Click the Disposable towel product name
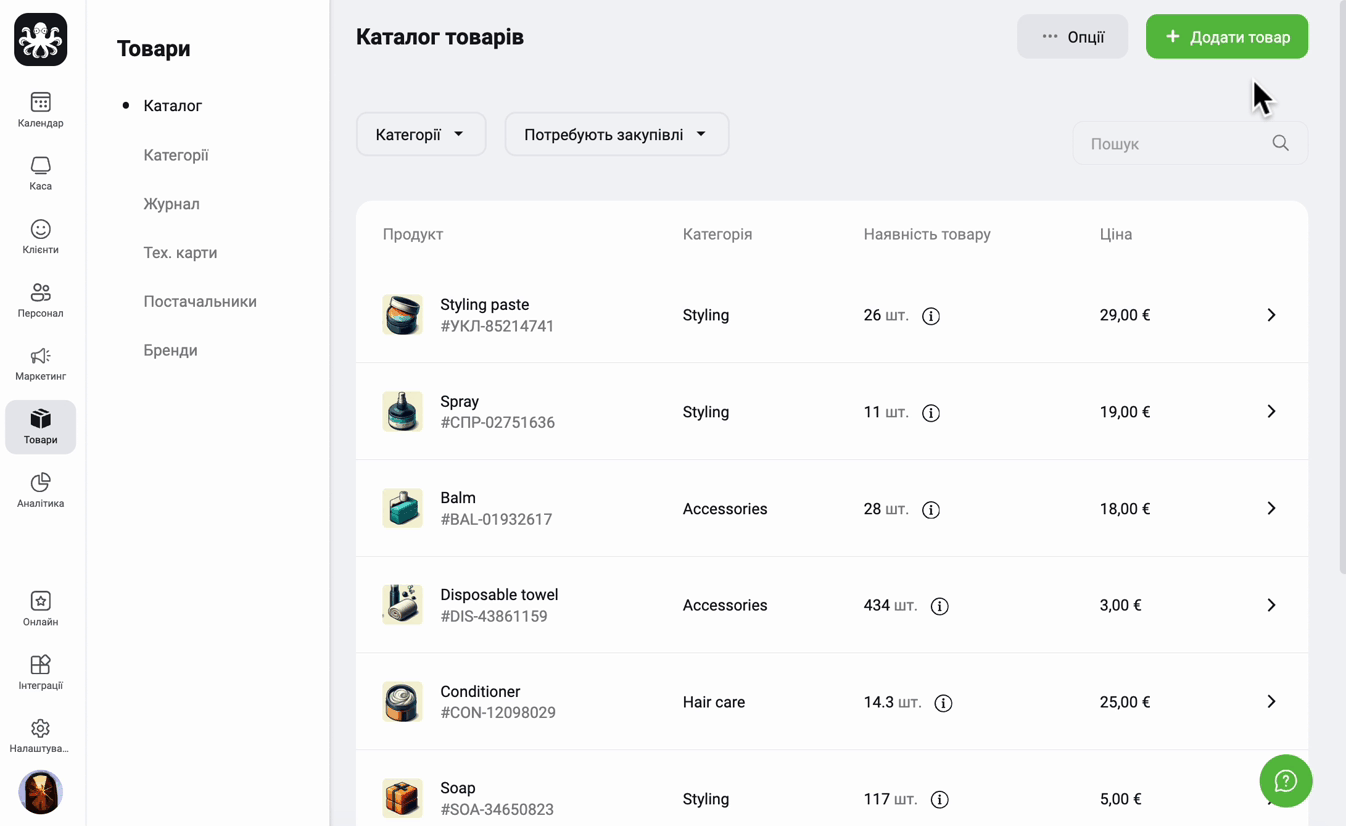Screen dimensions: 1346x826 tap(499, 595)
